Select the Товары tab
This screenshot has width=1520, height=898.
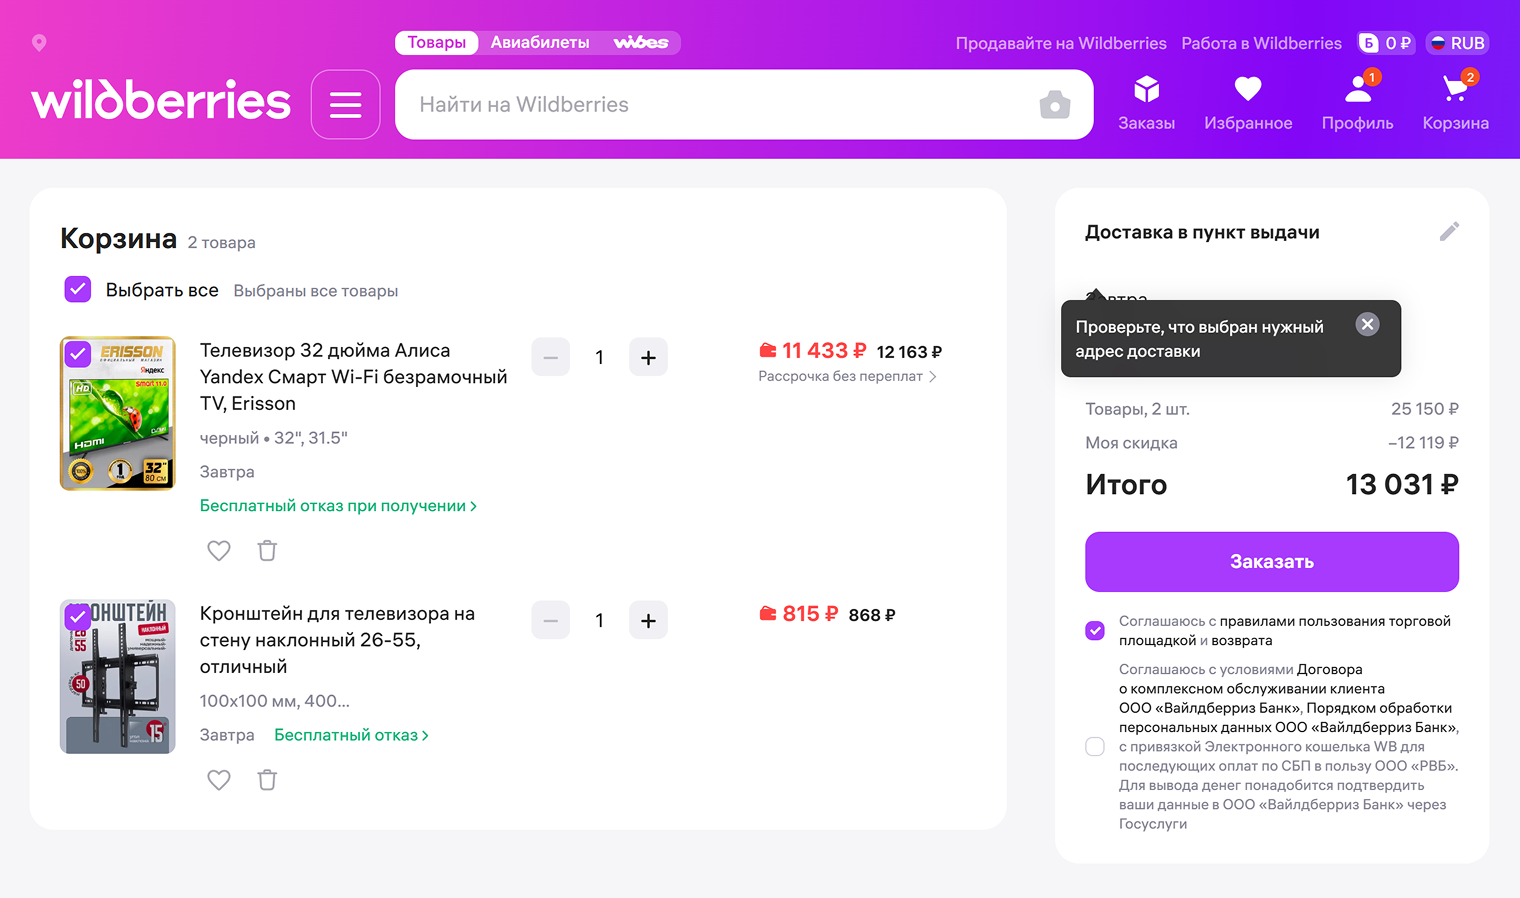[436, 42]
